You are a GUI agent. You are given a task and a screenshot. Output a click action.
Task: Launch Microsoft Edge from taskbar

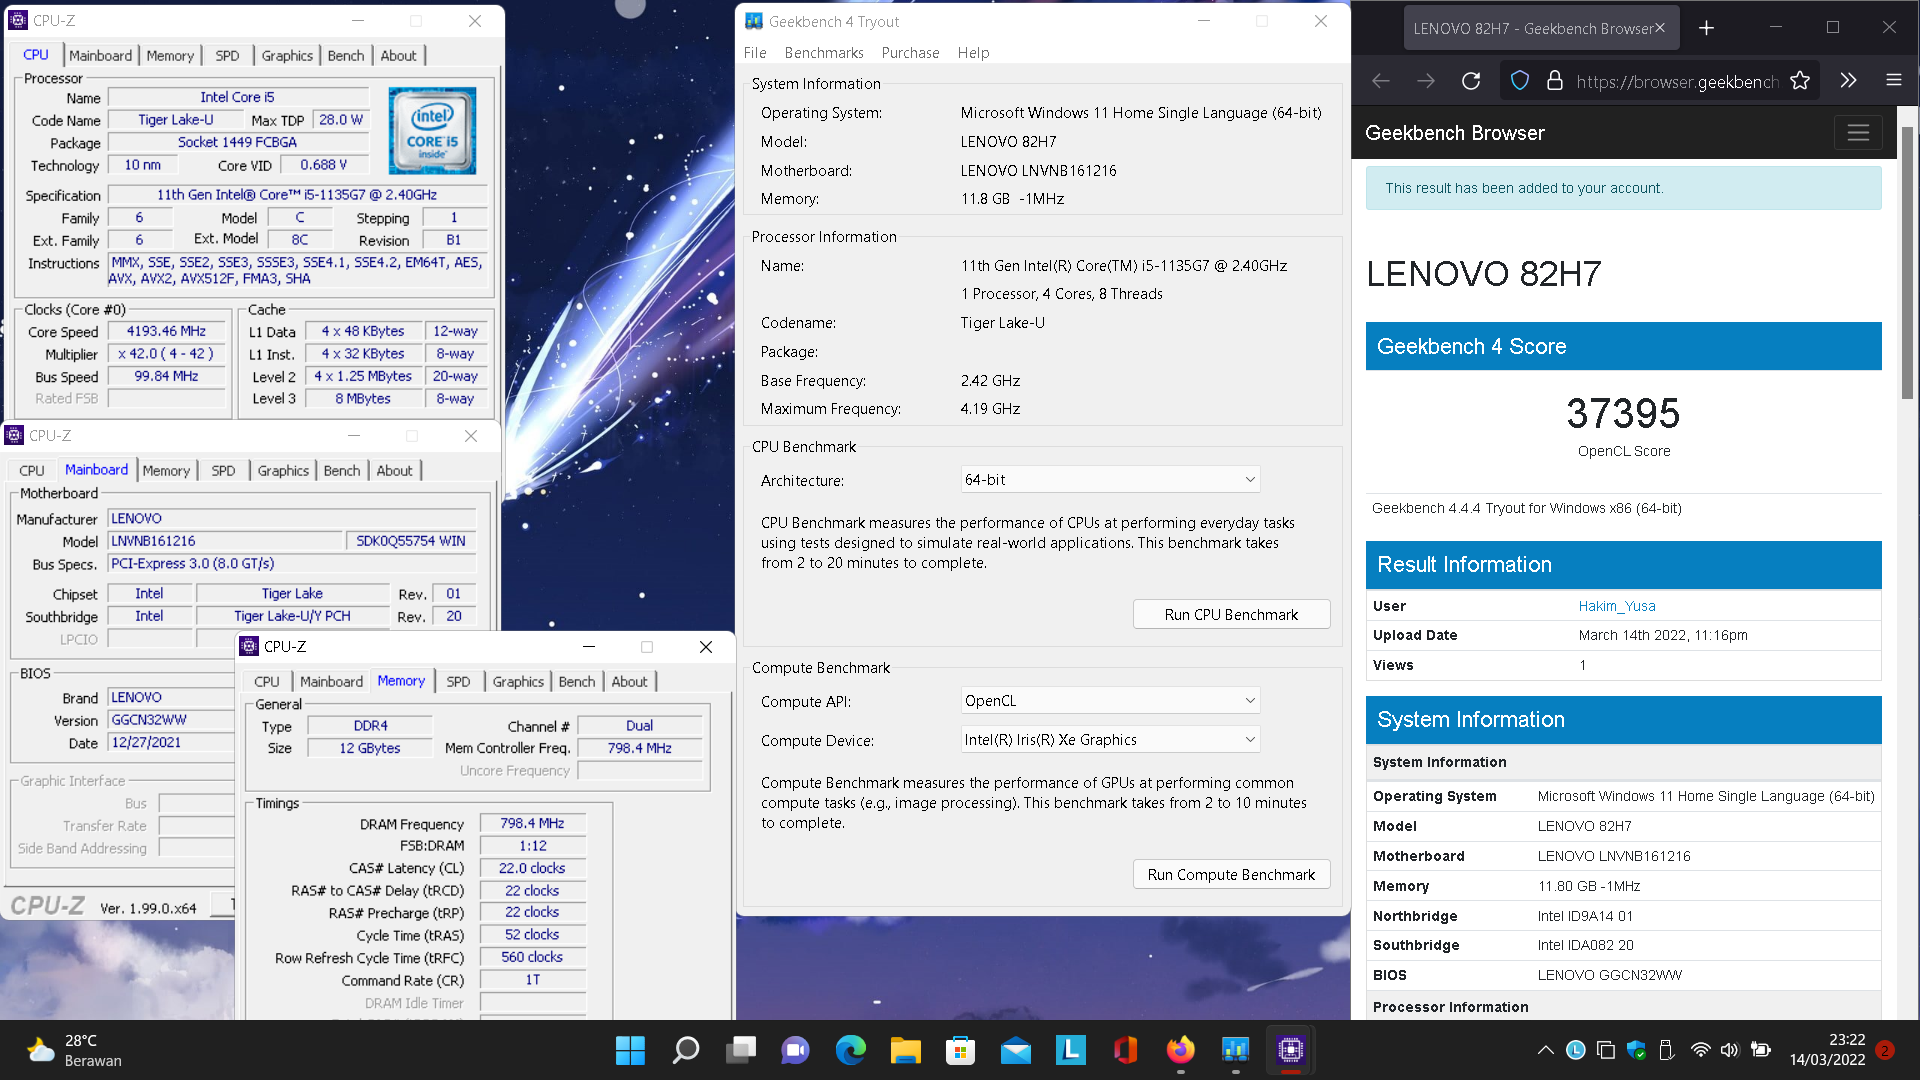(x=851, y=1050)
